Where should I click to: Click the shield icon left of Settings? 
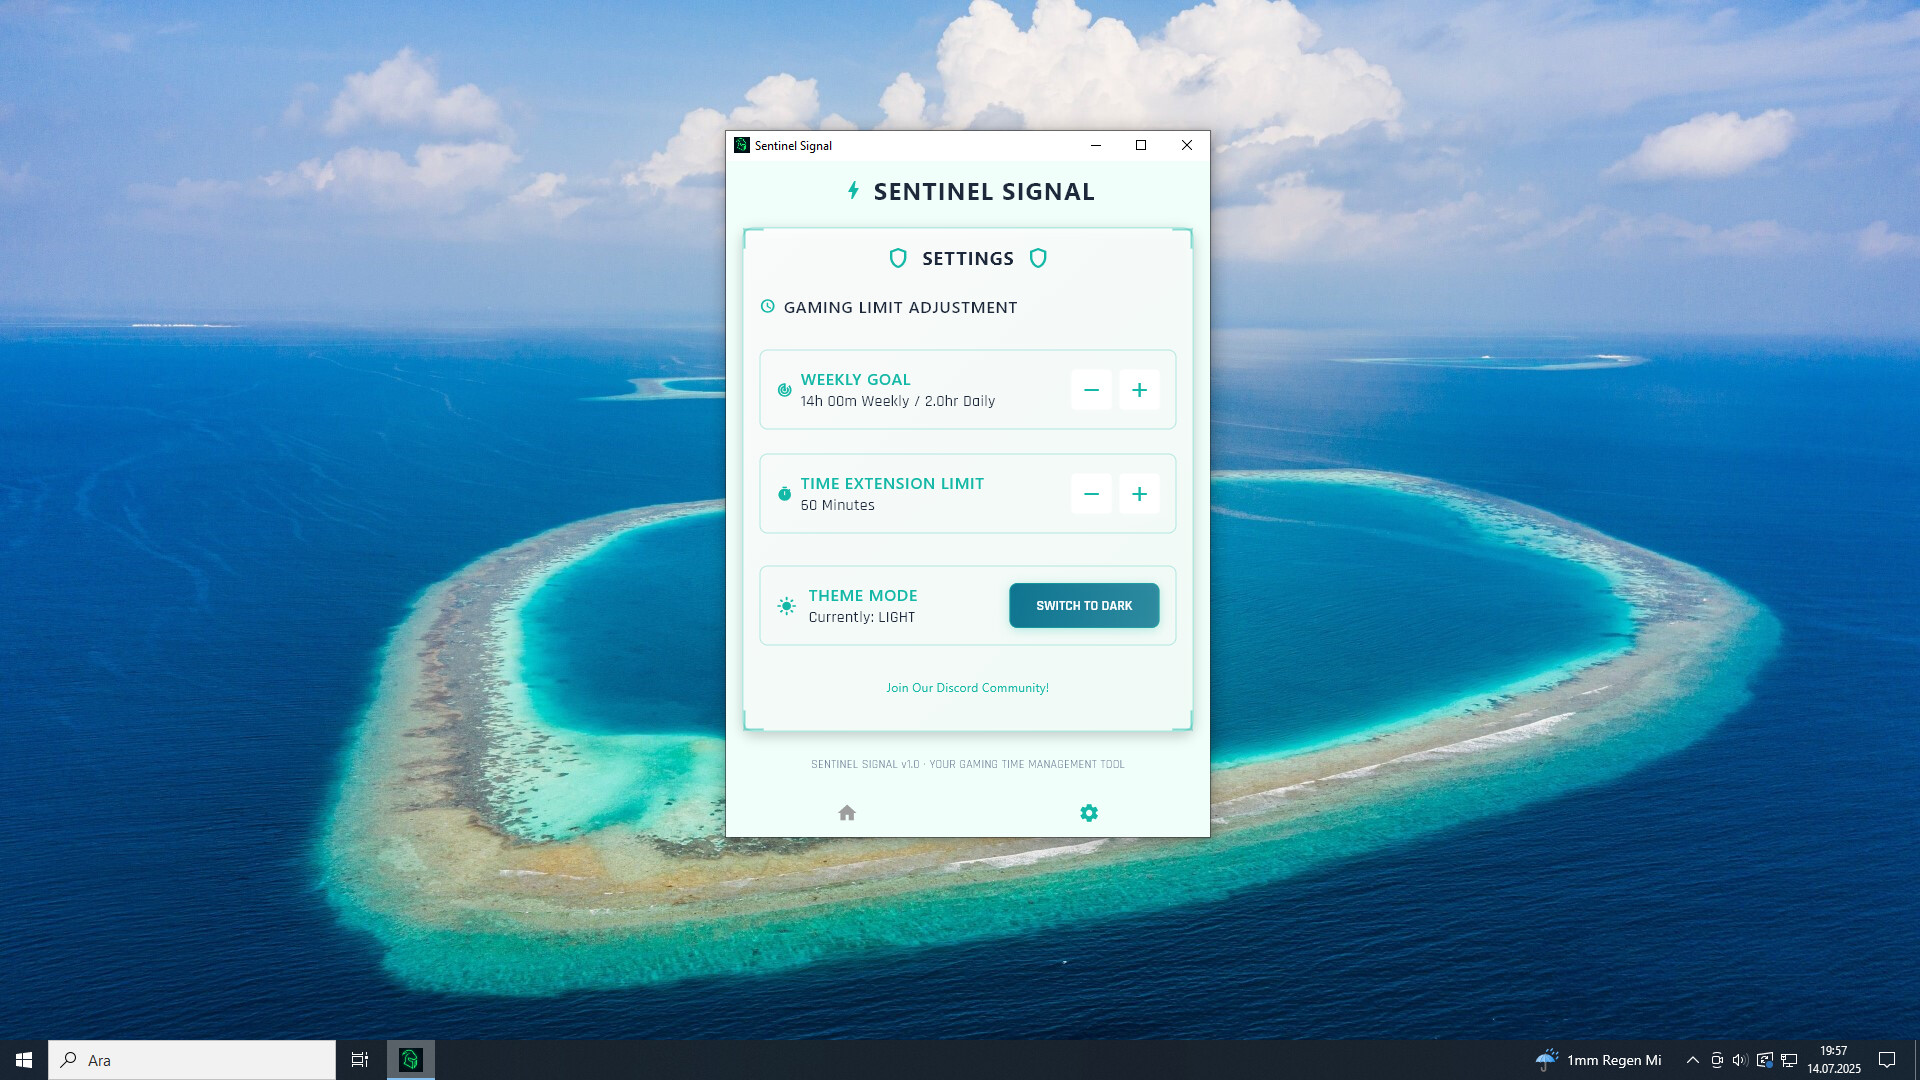tap(898, 258)
